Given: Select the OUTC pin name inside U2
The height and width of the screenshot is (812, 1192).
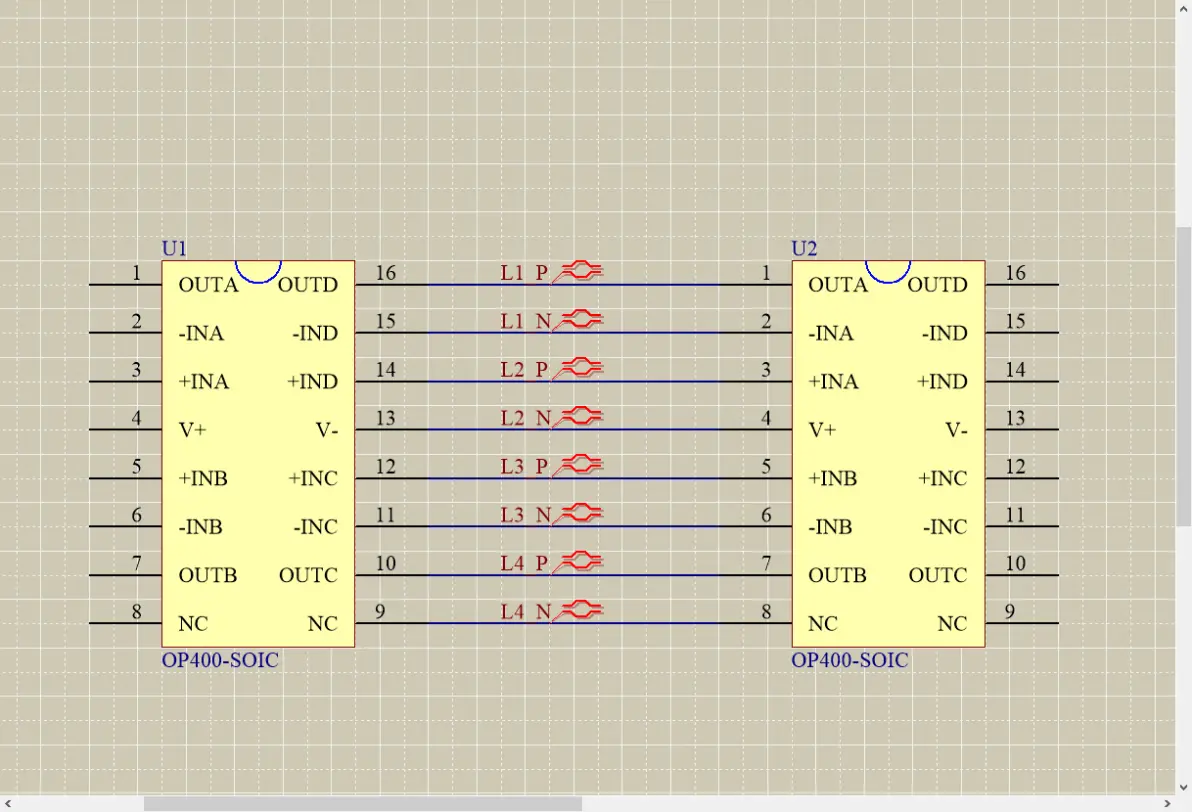Looking at the screenshot, I should (x=938, y=576).
